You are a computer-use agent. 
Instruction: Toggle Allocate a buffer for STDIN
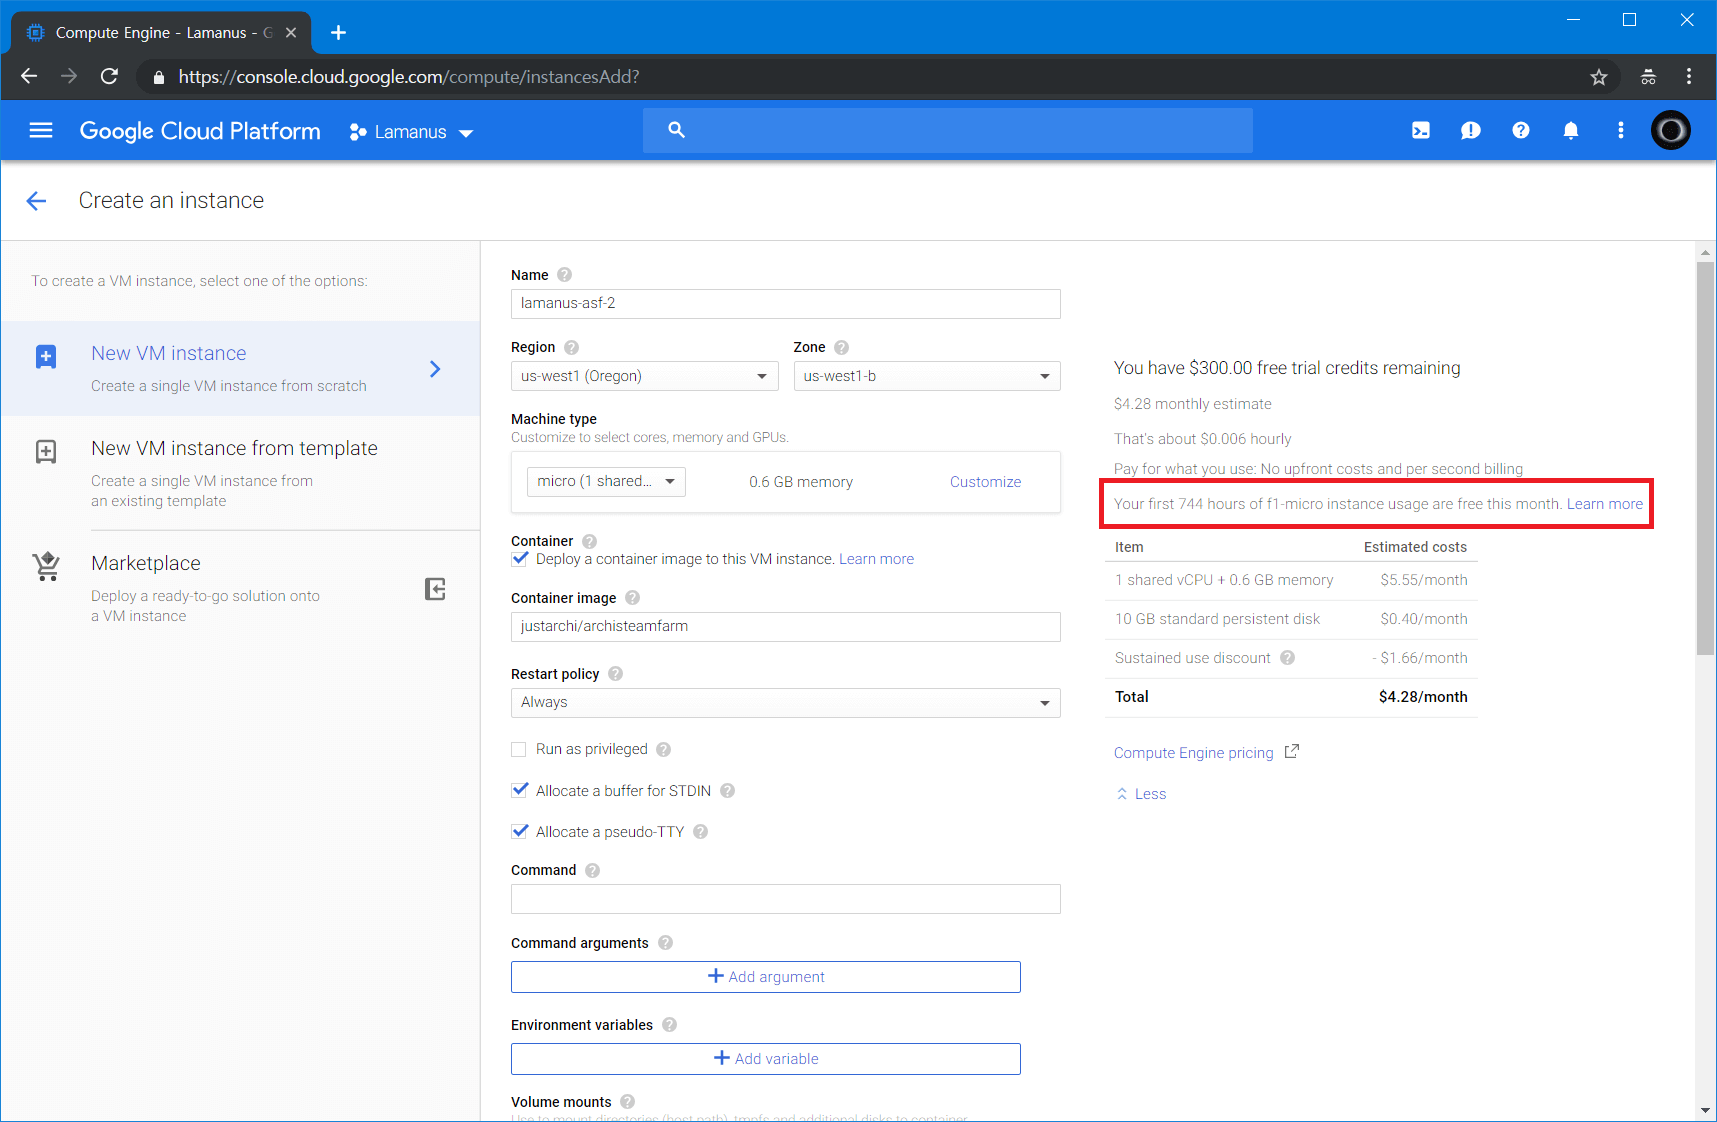pos(520,791)
